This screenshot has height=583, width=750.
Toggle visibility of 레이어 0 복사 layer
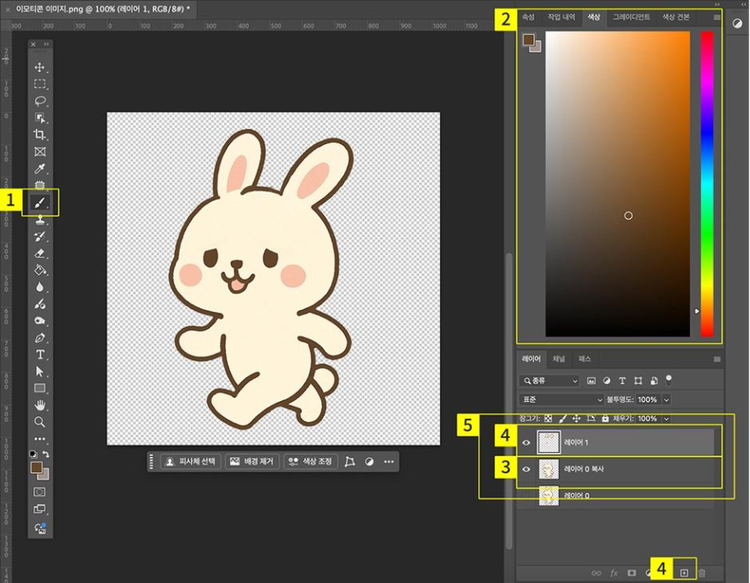point(526,469)
